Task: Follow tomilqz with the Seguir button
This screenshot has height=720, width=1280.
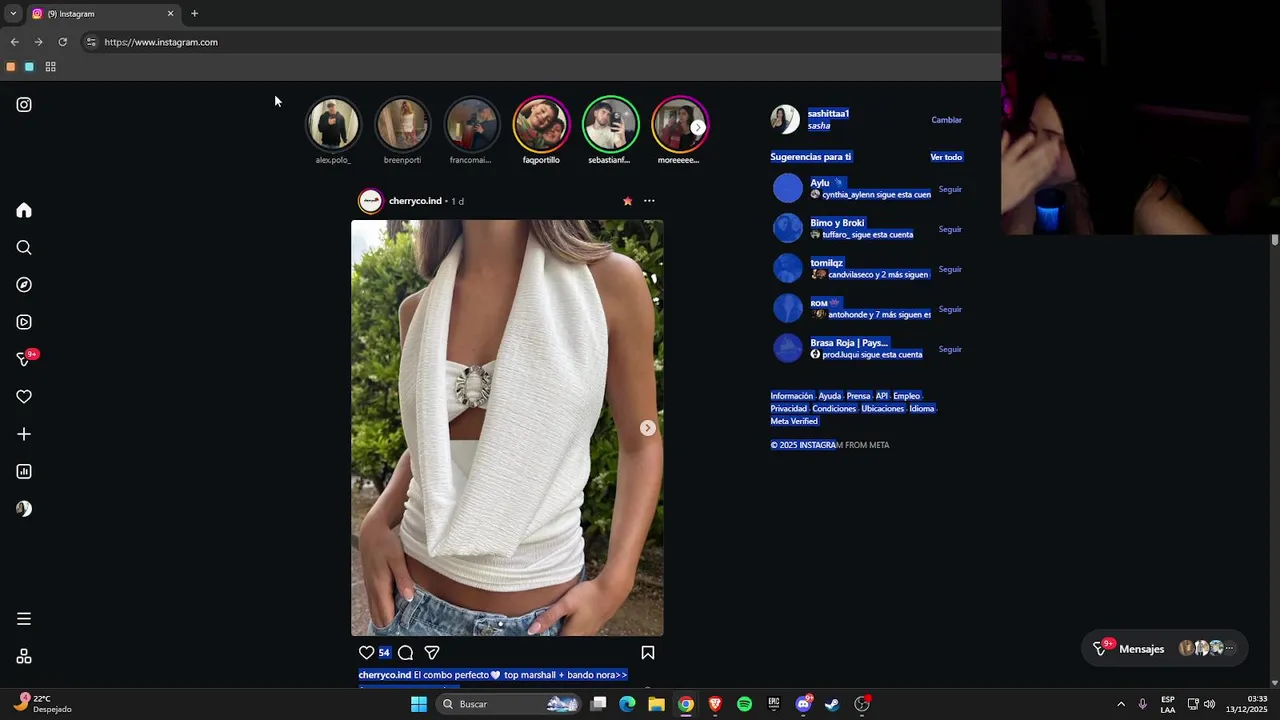Action: coord(950,269)
